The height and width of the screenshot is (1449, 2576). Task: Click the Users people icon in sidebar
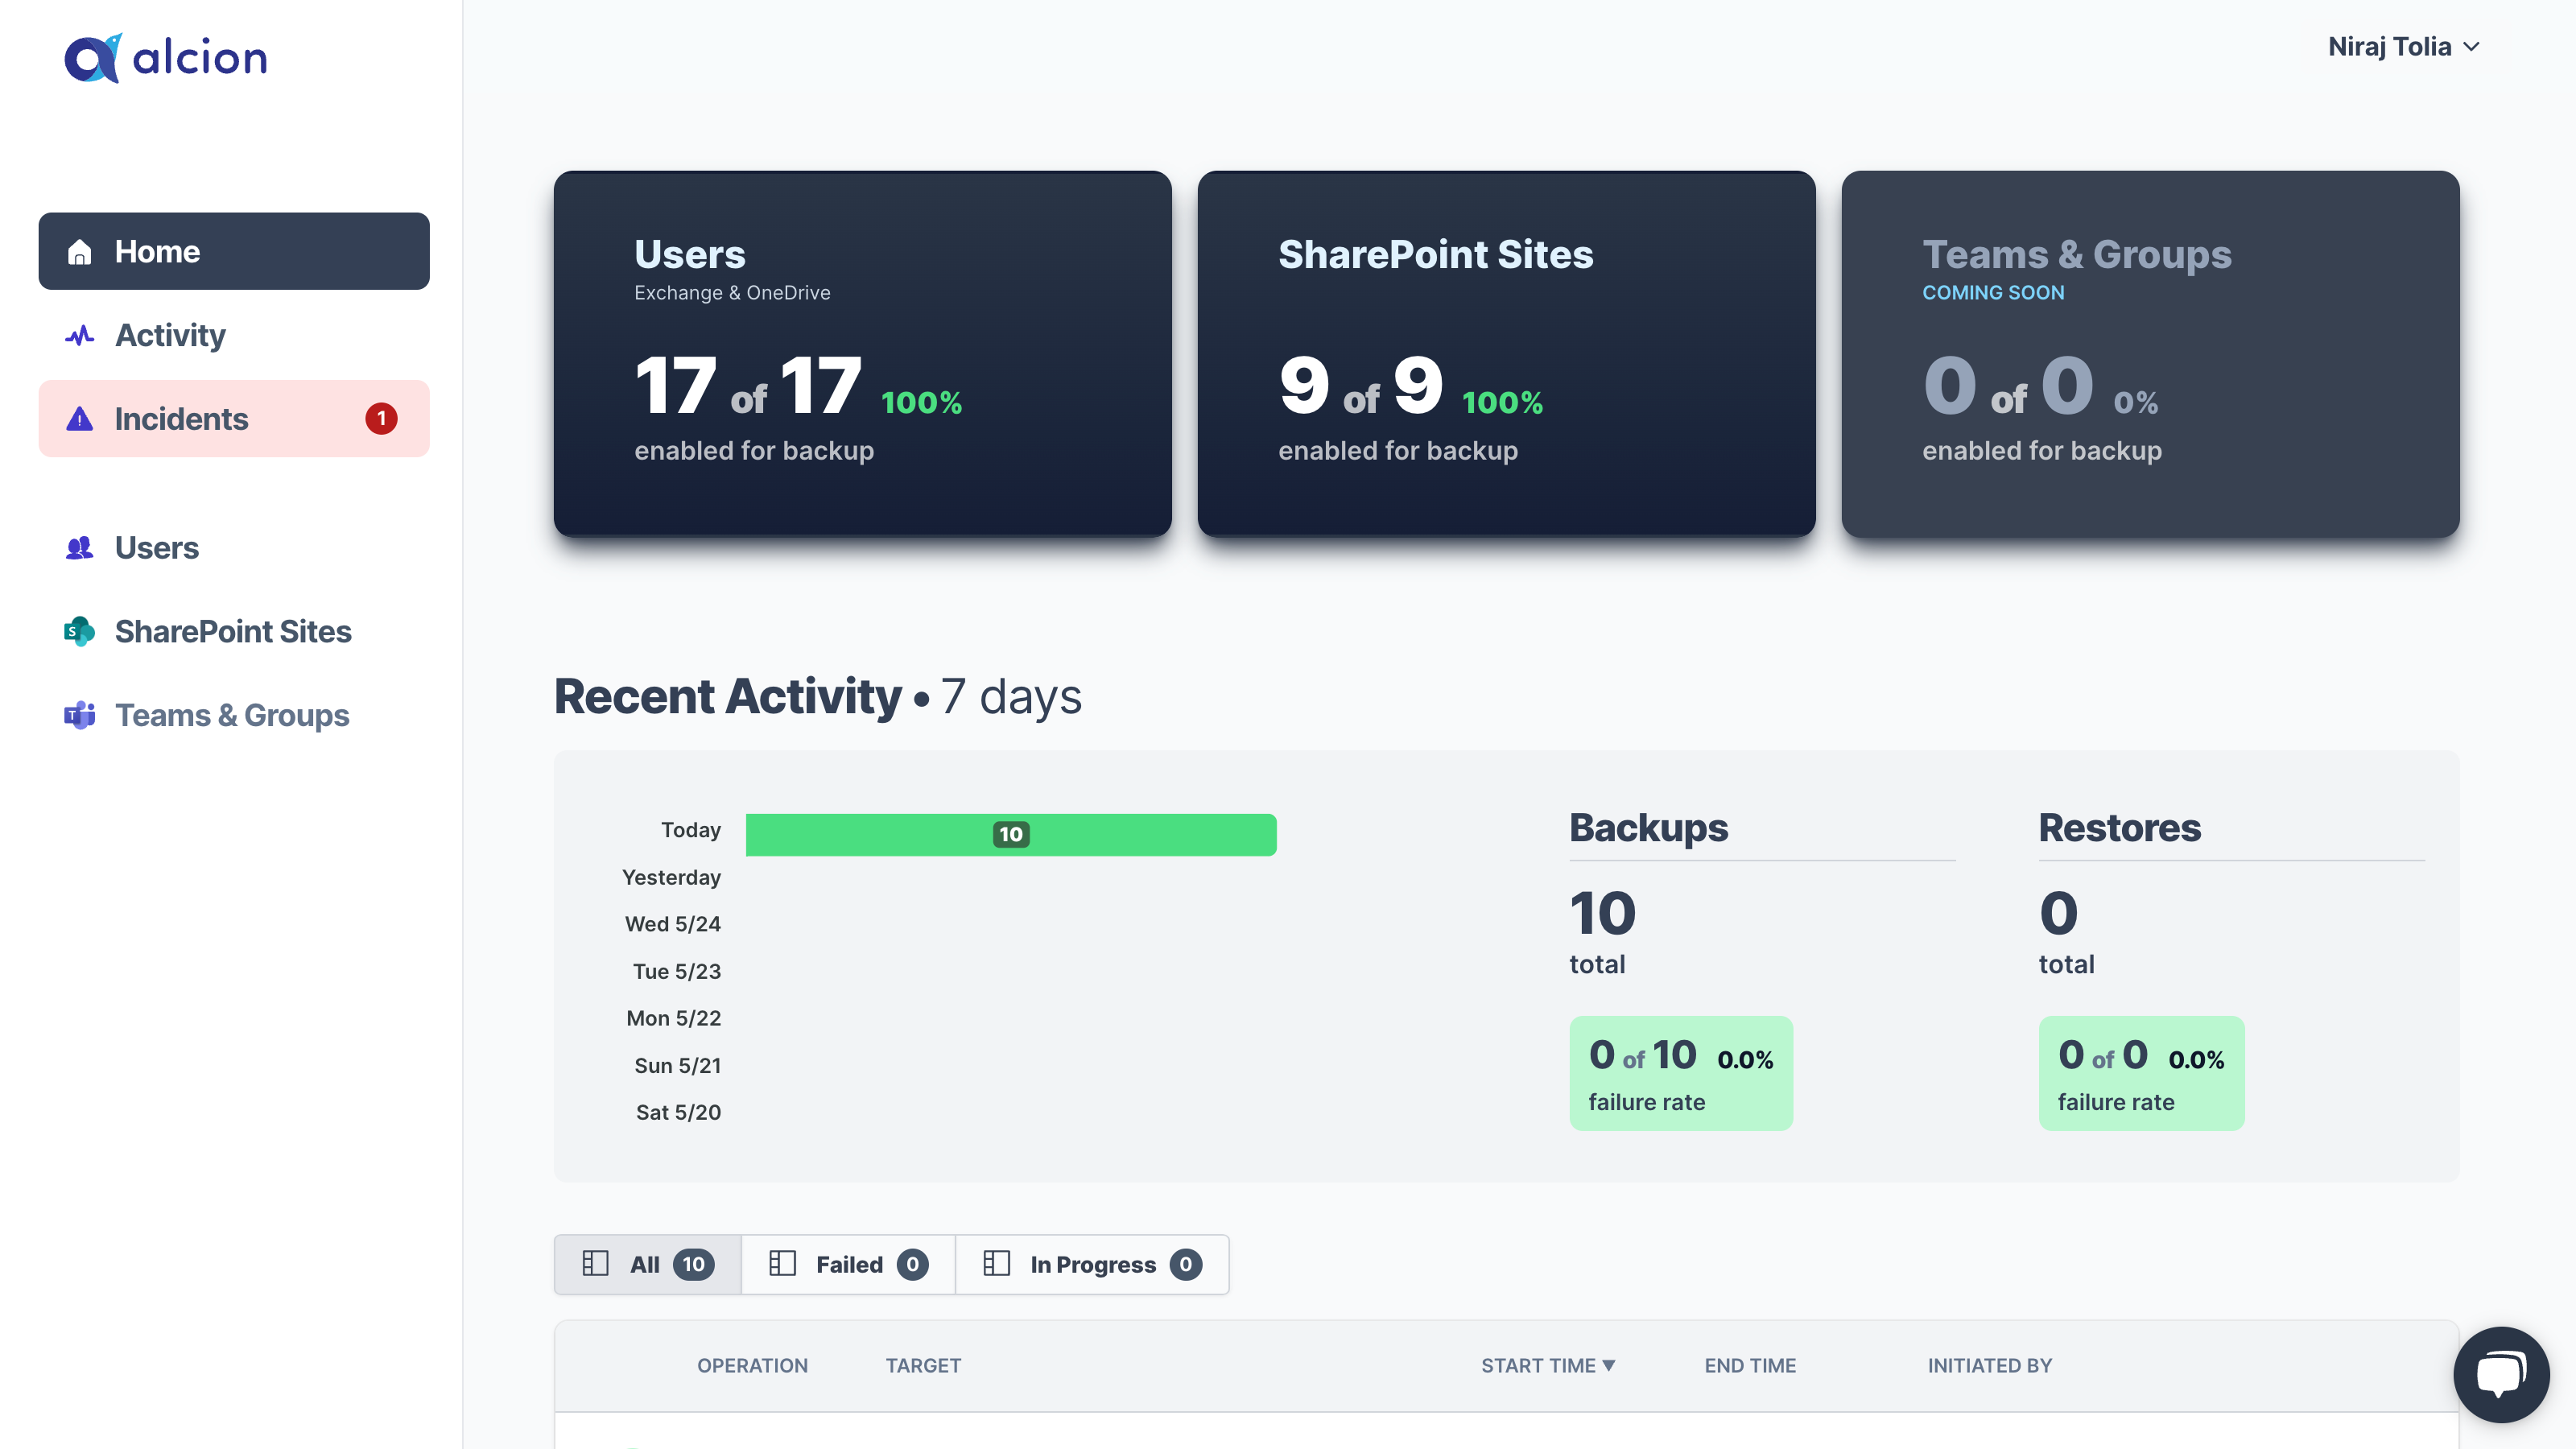click(x=80, y=548)
